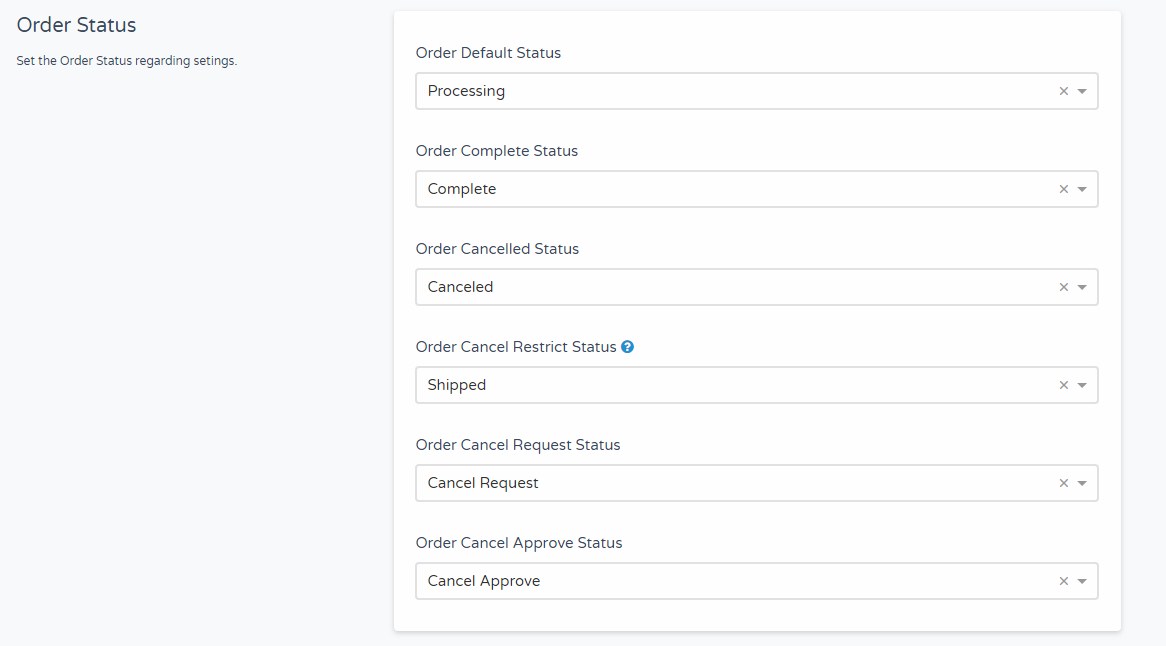1166x646 pixels.
Task: Select the field showing Cancel Request
Action: (756, 483)
